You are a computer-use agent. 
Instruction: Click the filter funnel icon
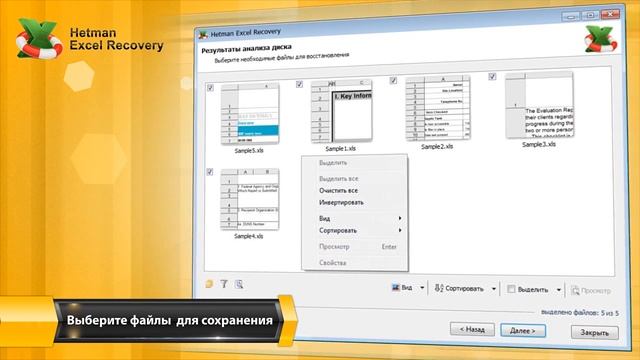[x=224, y=284]
